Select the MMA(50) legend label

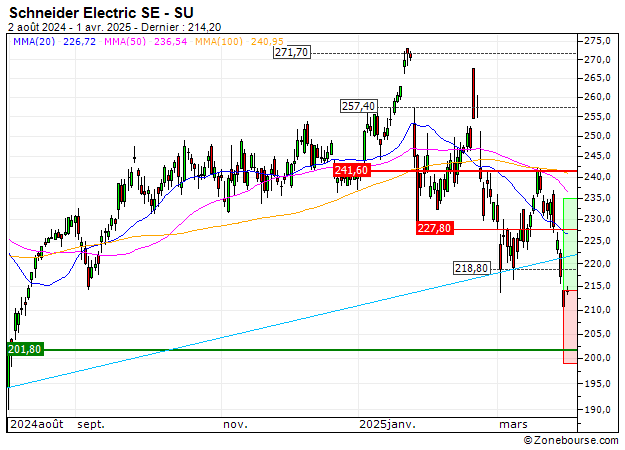click(x=125, y=41)
